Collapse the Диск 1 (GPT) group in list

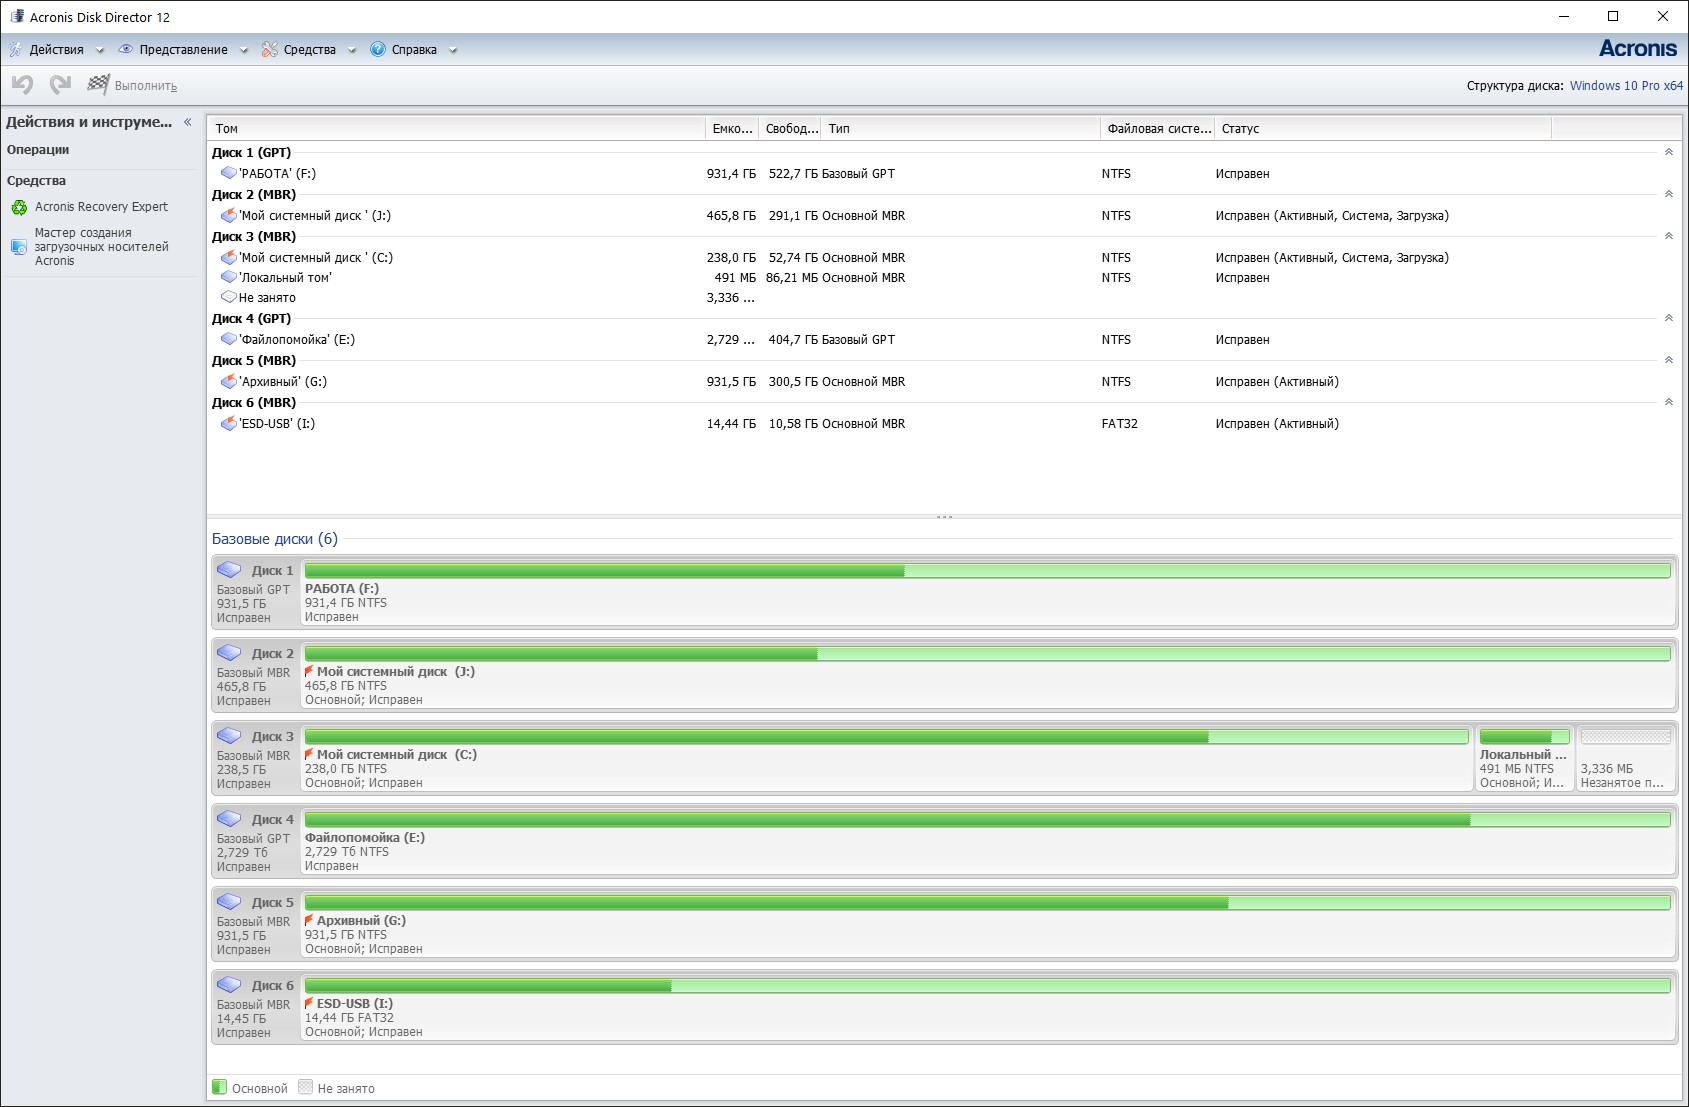pos(1668,152)
